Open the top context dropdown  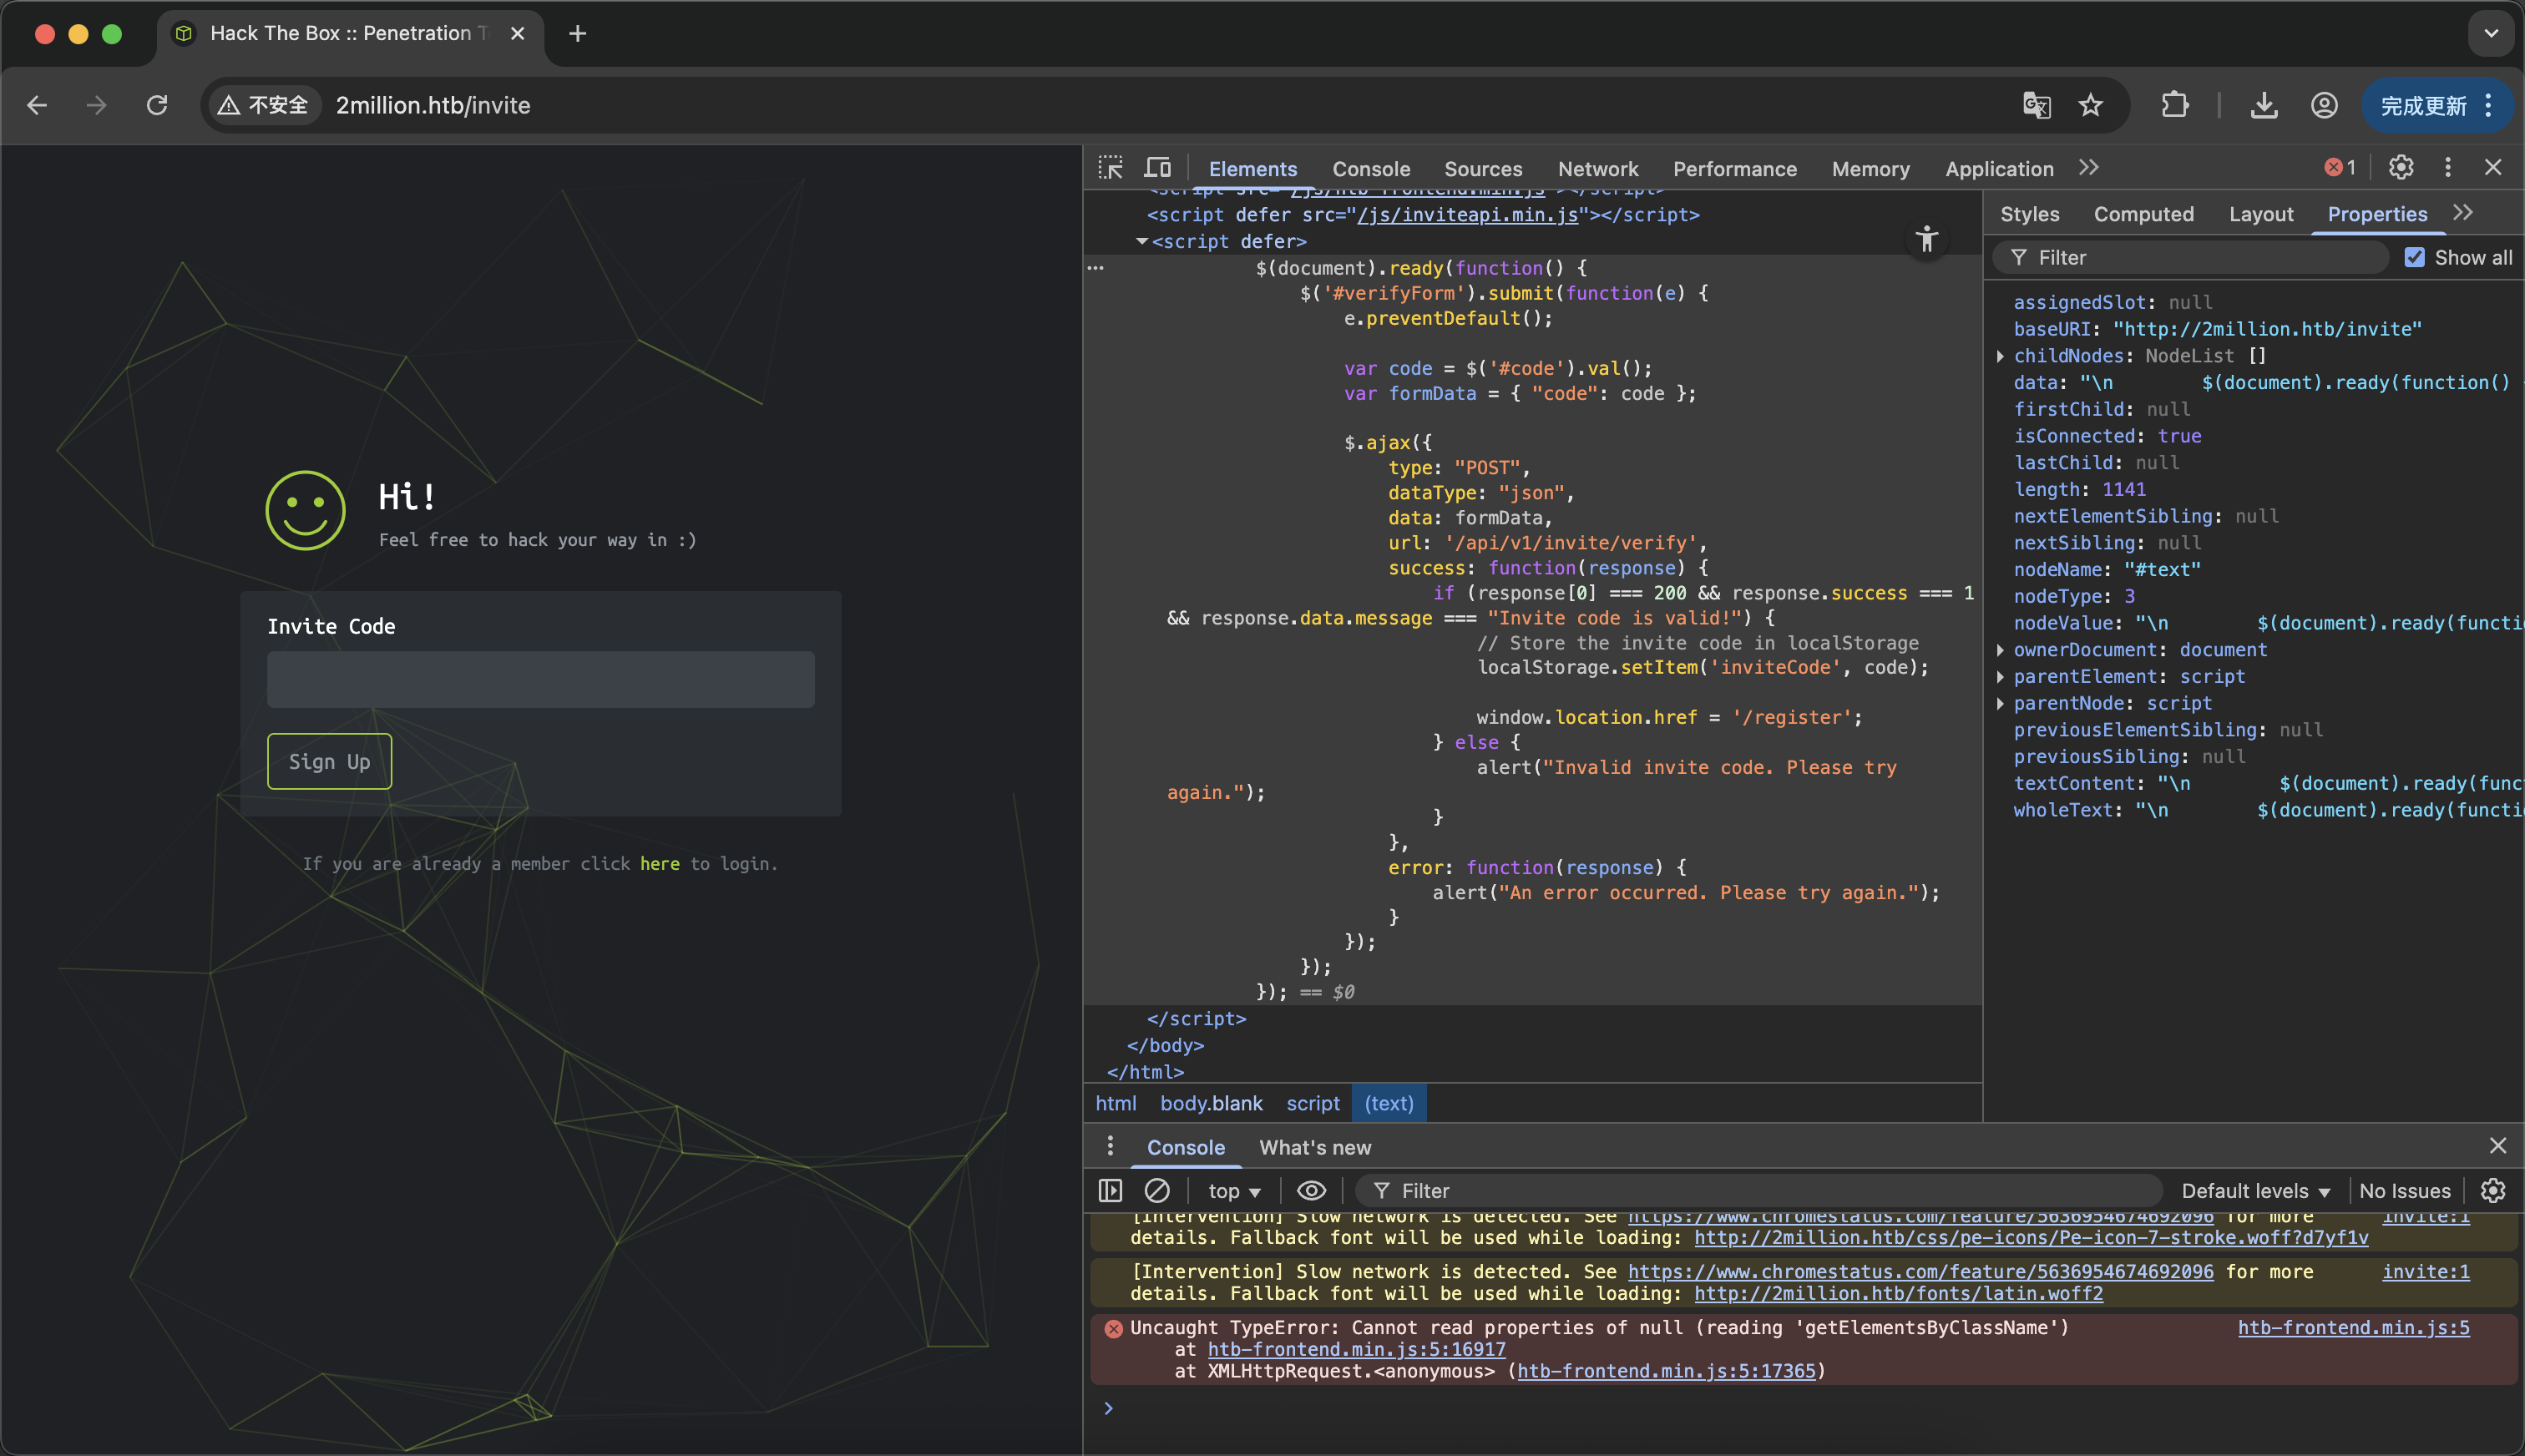(1234, 1191)
